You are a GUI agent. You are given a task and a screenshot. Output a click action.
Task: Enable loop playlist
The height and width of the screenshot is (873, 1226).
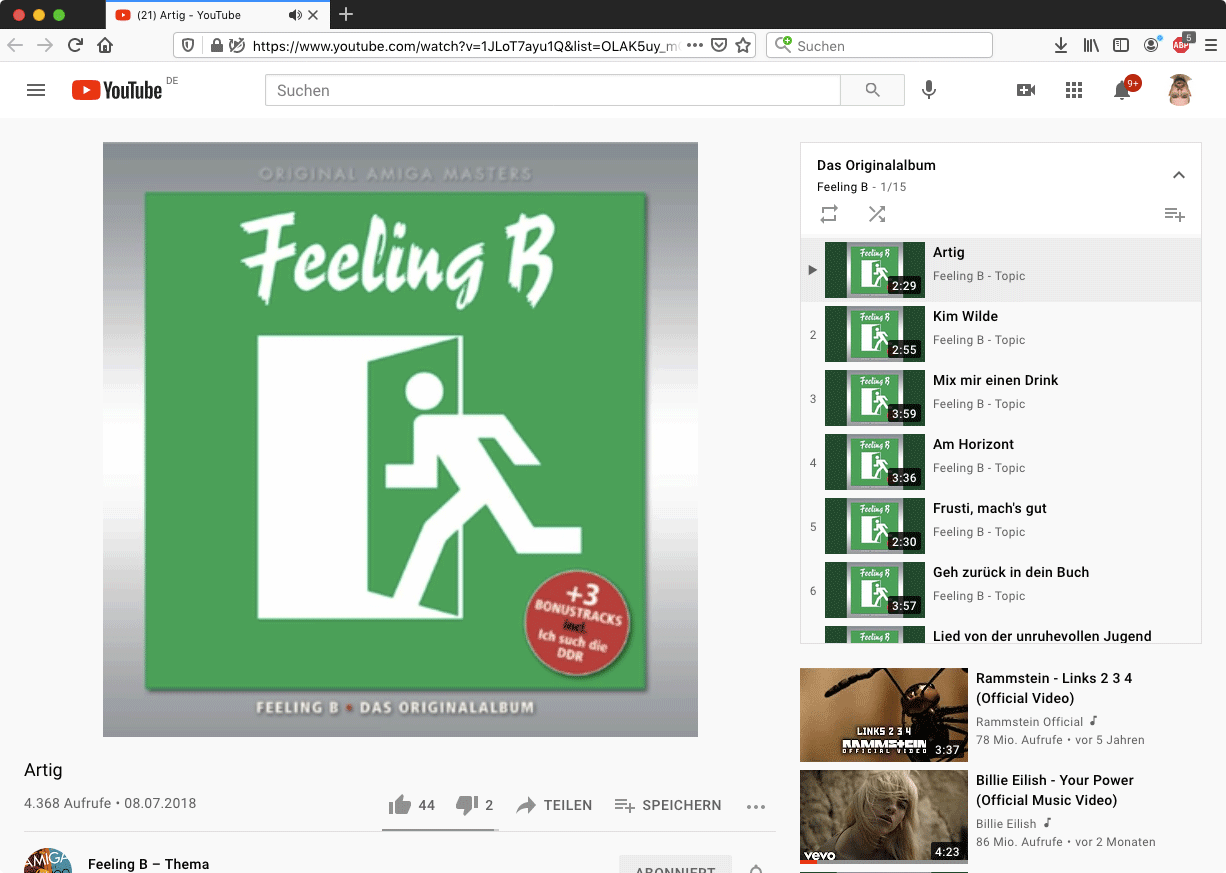pos(829,214)
